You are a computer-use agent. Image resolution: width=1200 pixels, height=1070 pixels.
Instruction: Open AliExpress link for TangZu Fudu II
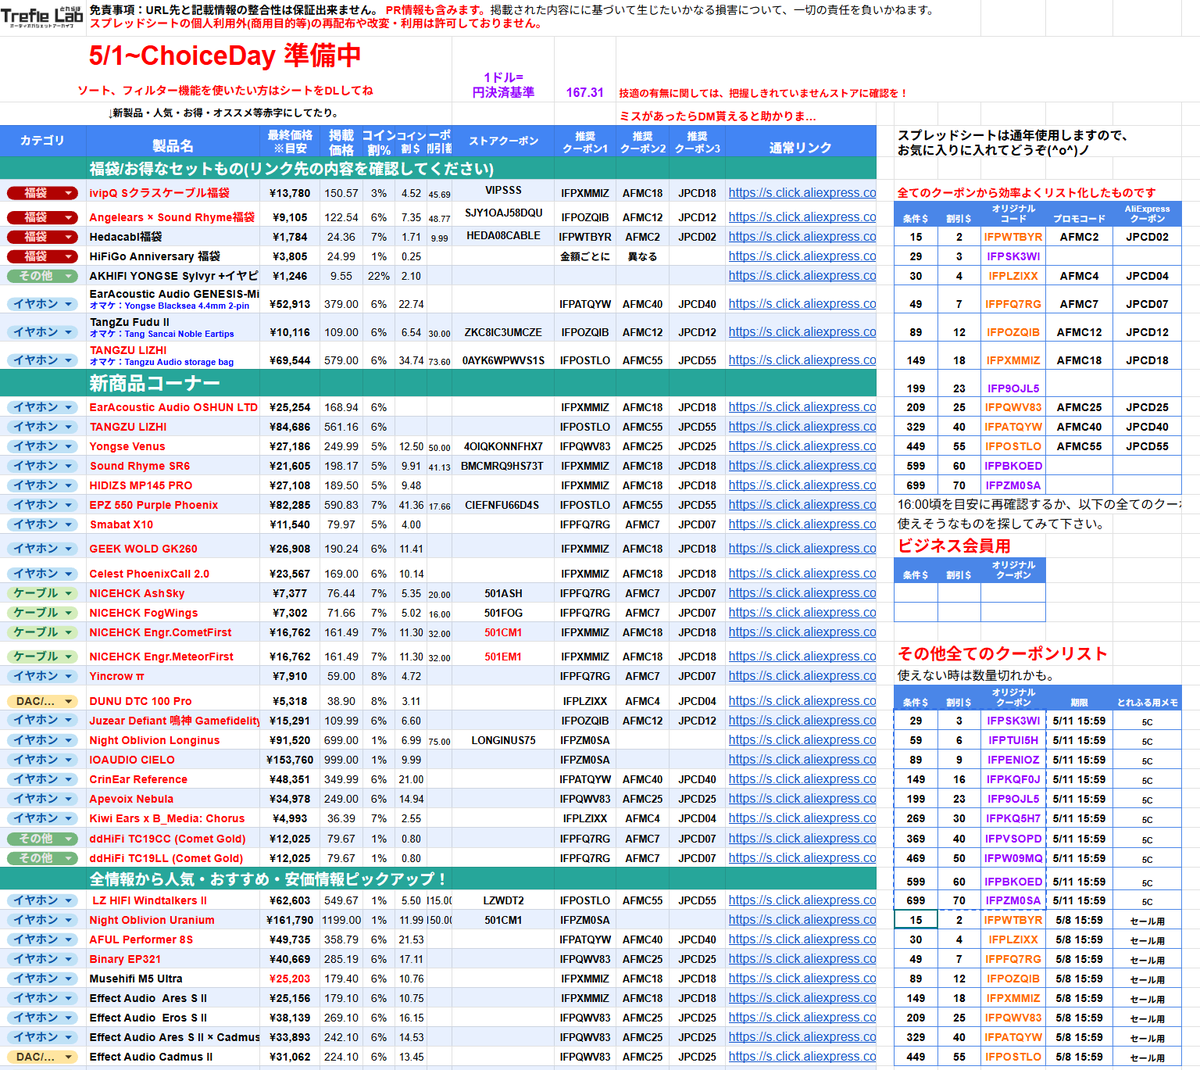pos(802,332)
